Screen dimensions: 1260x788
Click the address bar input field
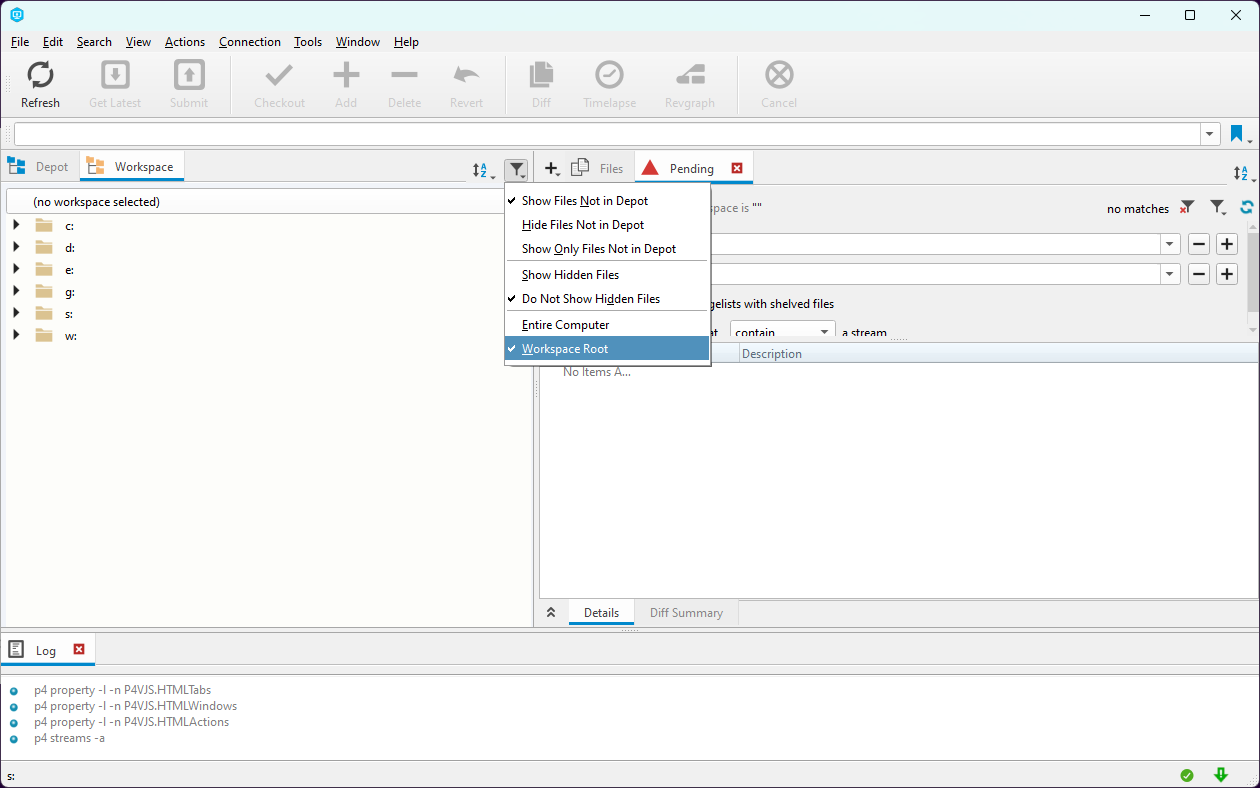pos(607,134)
